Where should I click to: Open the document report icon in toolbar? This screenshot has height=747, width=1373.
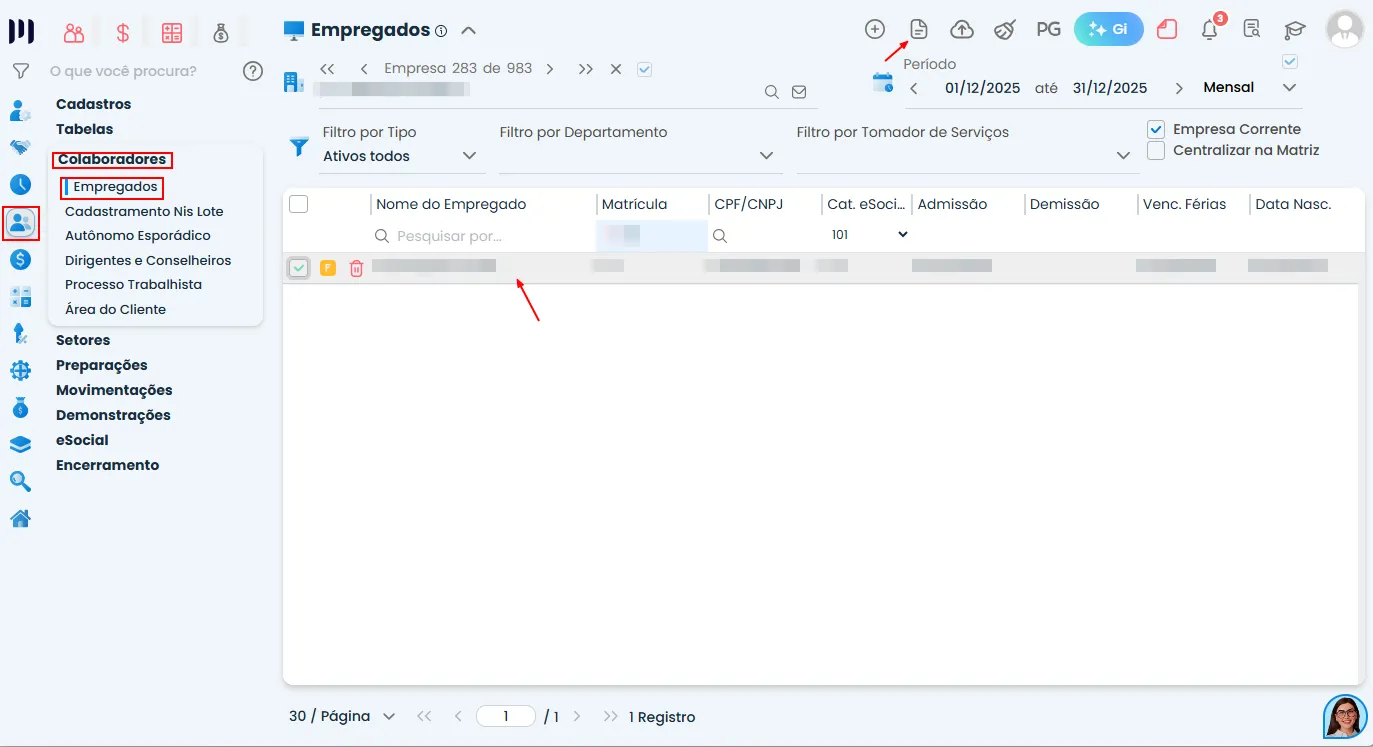918,29
